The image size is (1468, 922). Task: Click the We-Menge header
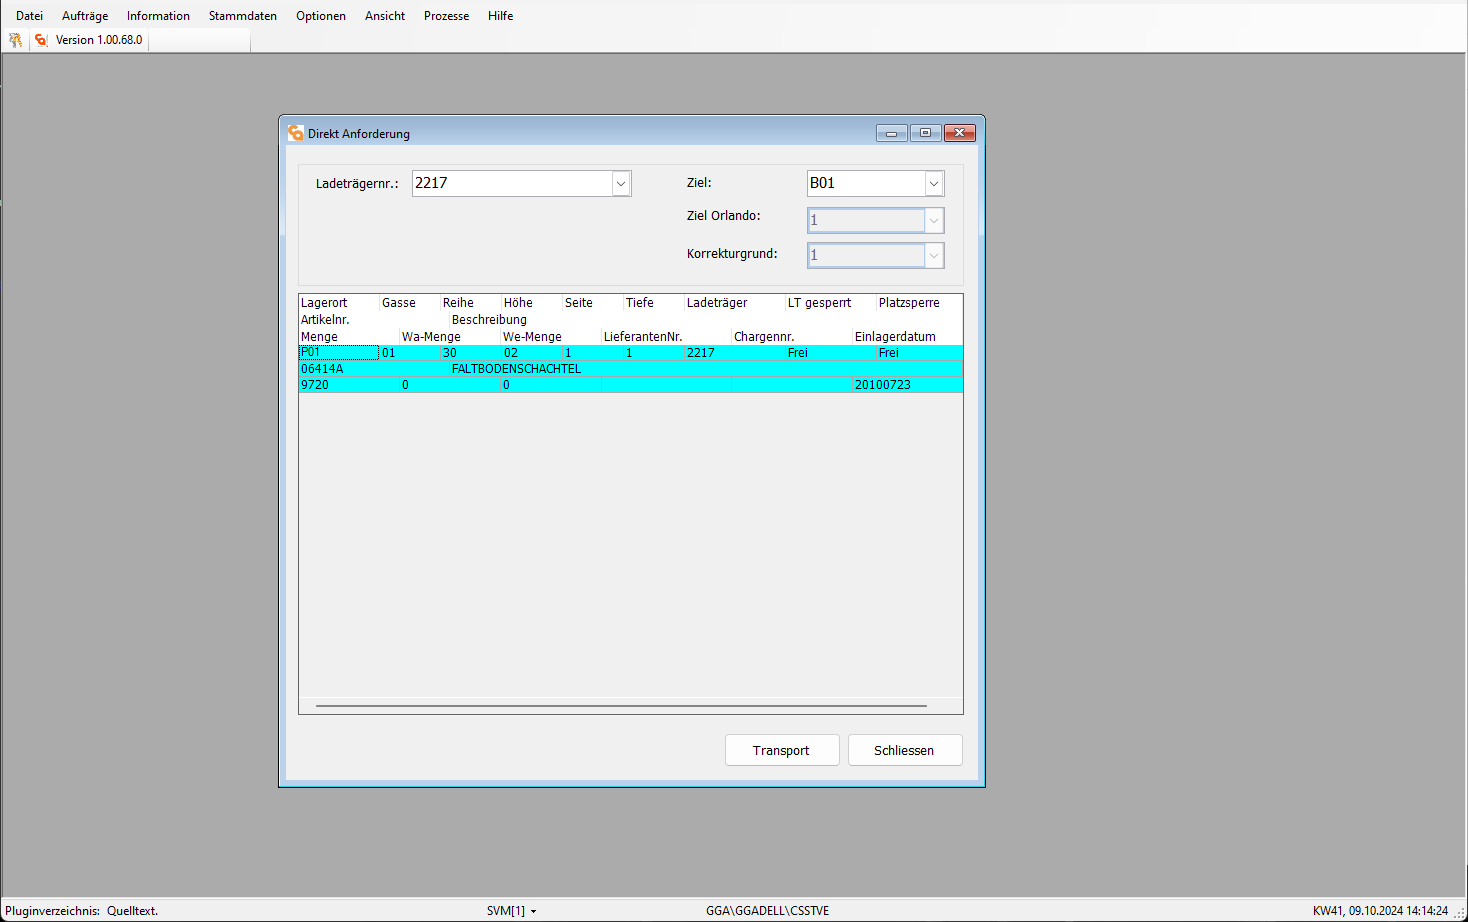532,337
